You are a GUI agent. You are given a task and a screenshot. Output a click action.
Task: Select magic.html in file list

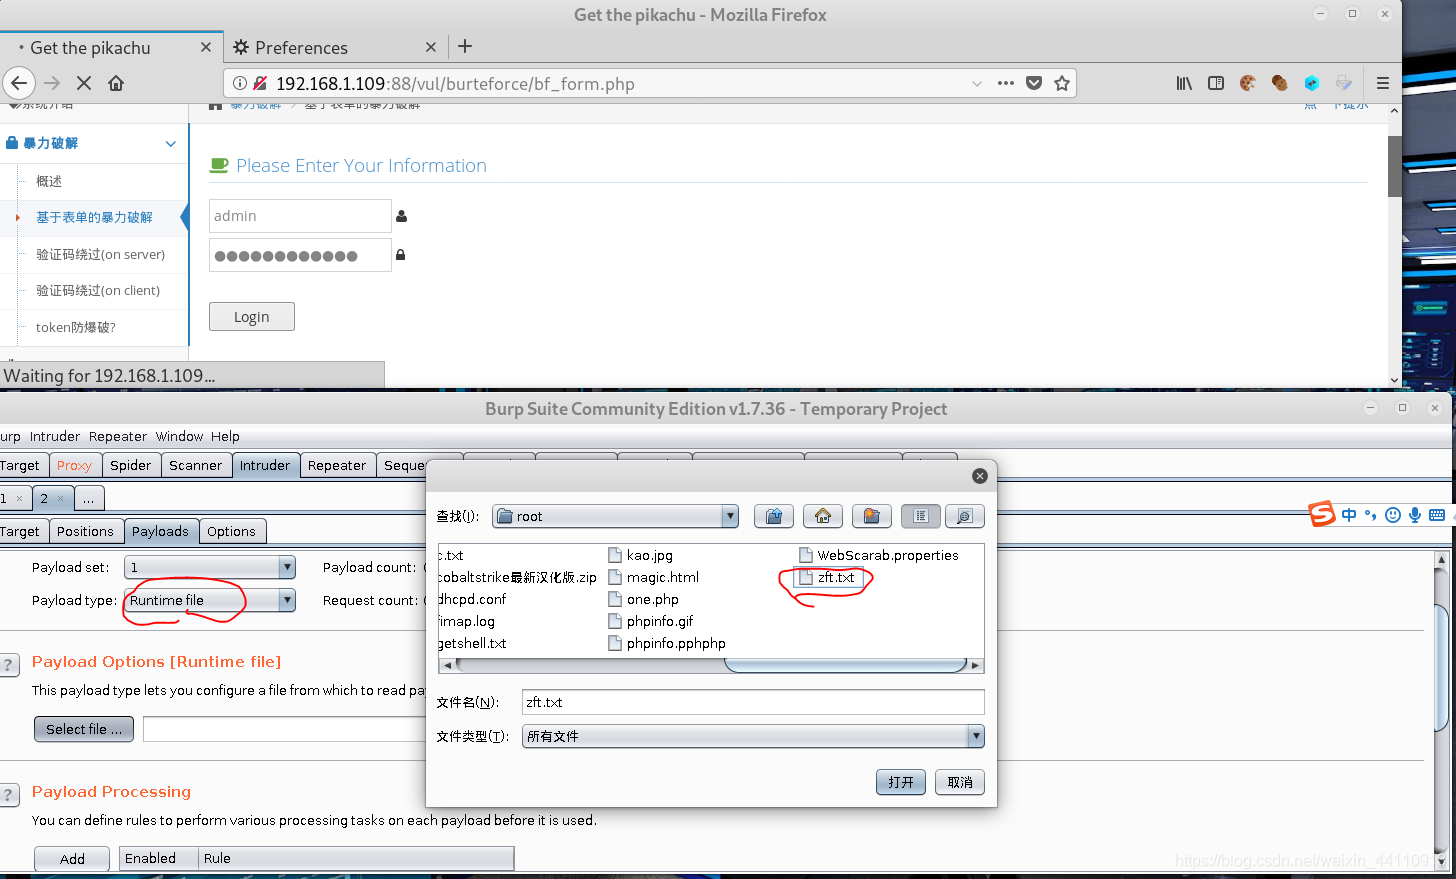[654, 577]
